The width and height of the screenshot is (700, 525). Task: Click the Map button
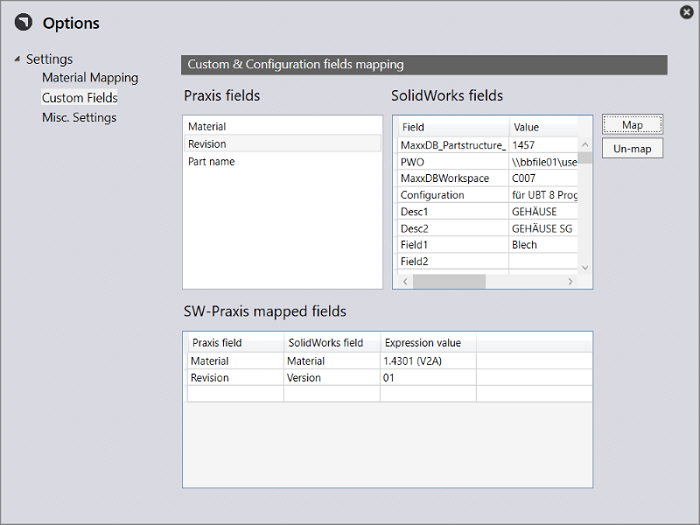coord(633,125)
